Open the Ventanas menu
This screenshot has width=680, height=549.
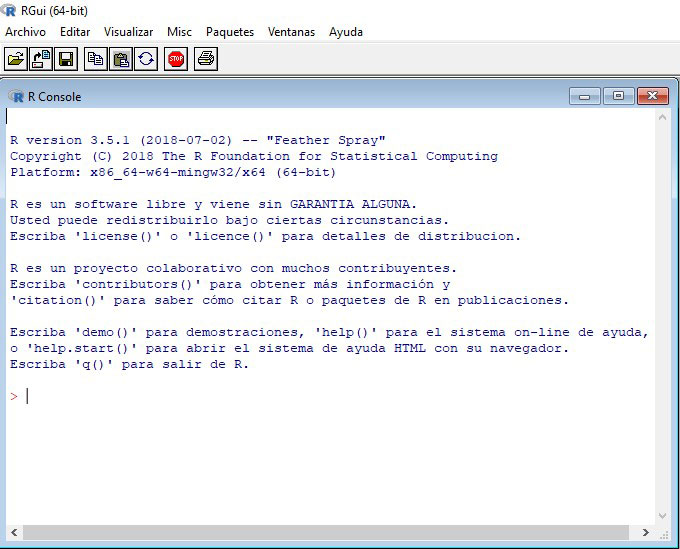tap(291, 32)
